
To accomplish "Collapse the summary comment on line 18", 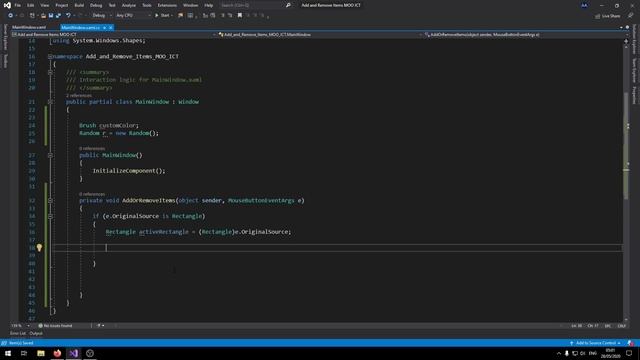I will [x=50, y=72].
